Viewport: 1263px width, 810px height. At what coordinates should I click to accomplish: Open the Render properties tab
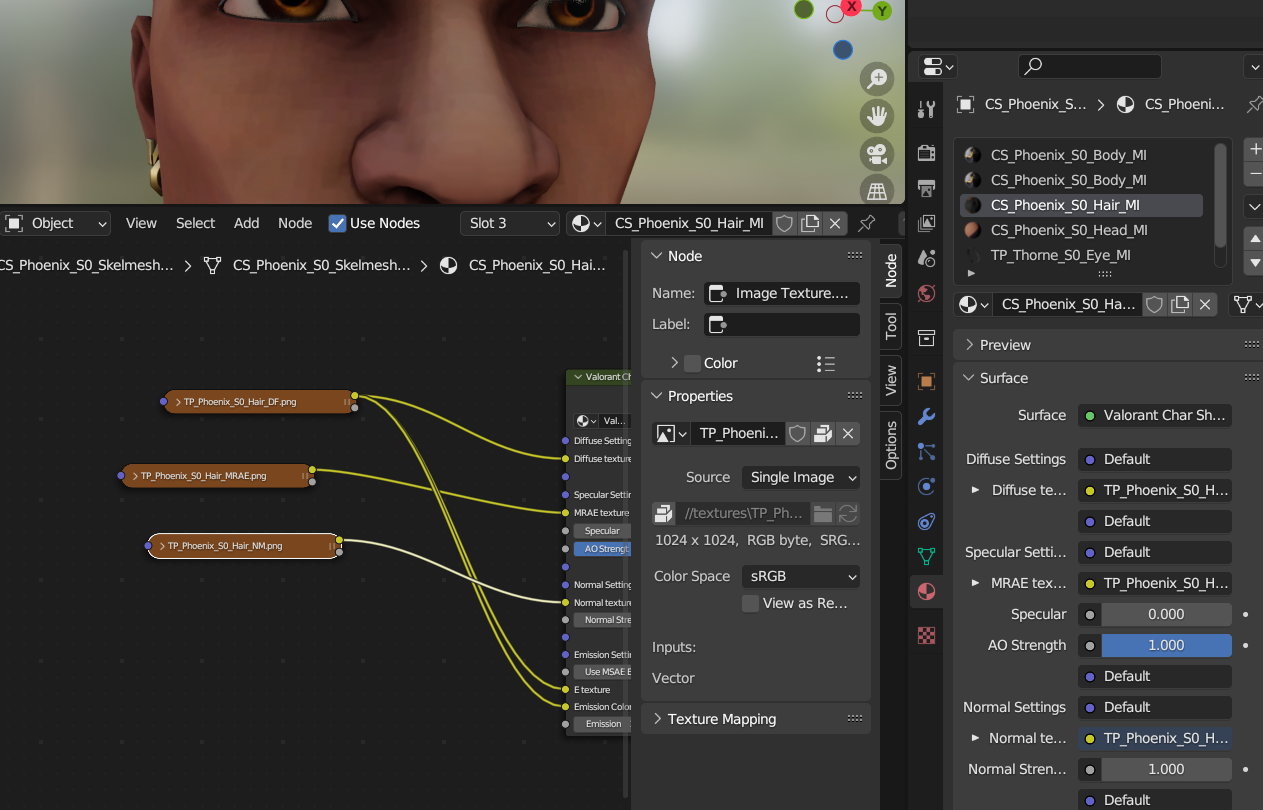coord(926,153)
